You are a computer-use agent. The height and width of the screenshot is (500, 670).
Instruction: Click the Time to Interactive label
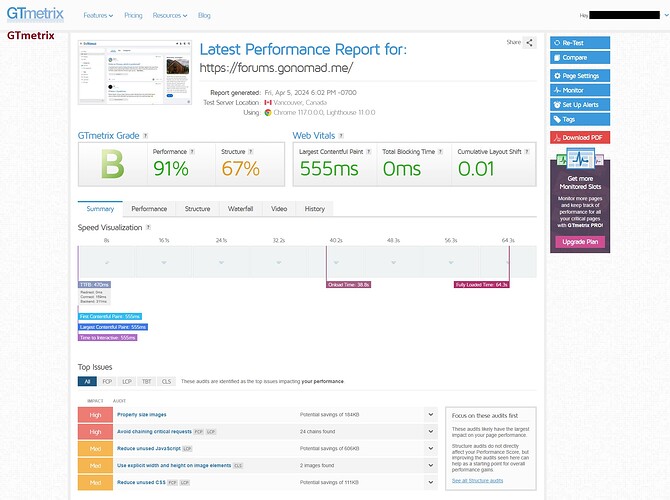pyautogui.click(x=108, y=338)
